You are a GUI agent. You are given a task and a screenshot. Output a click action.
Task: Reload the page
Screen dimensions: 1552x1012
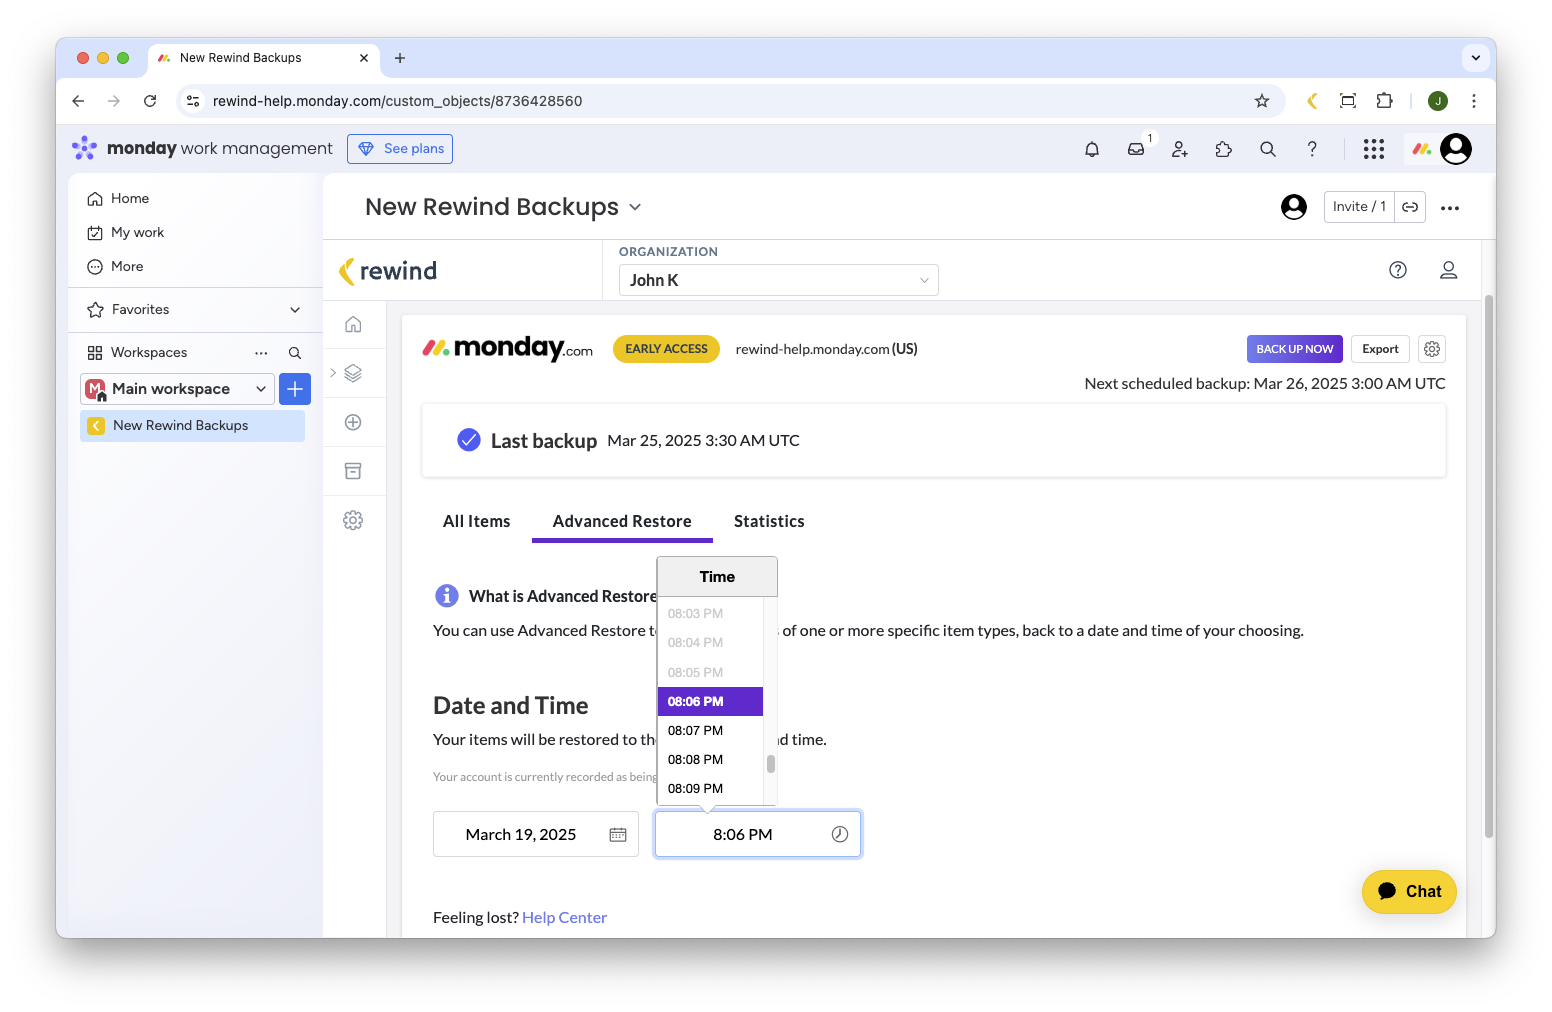coord(150,101)
